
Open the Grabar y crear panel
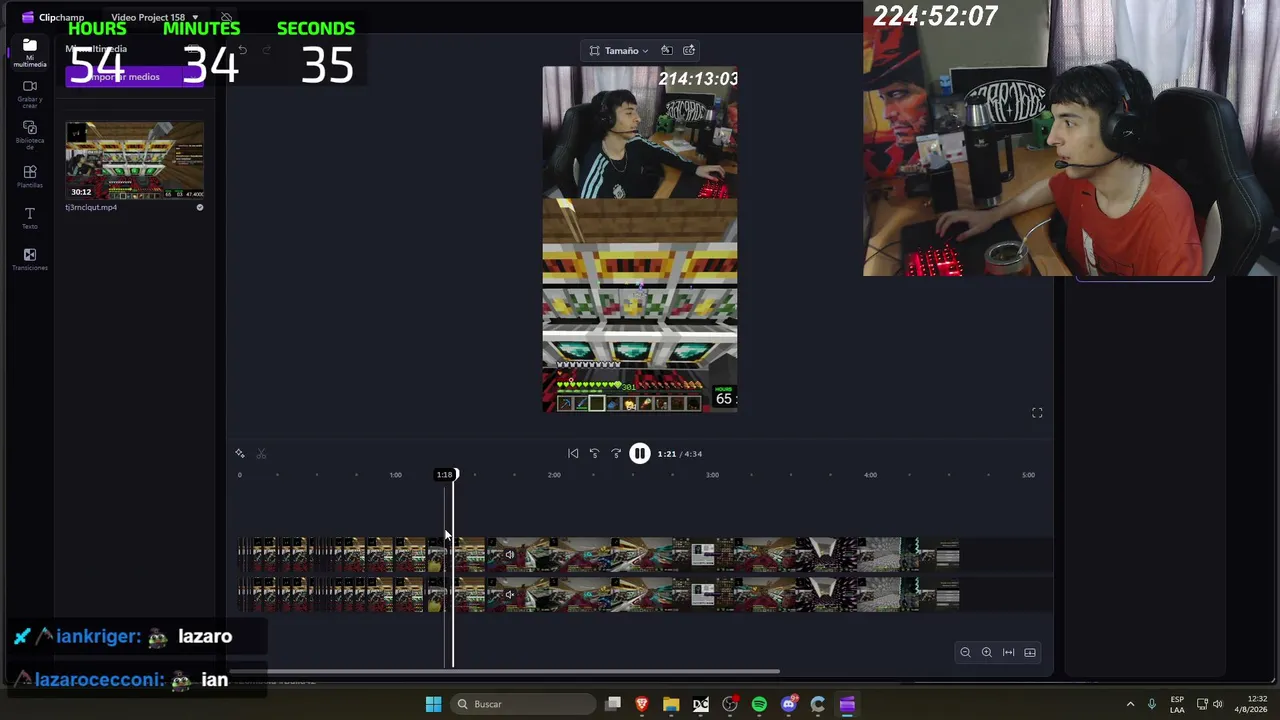[30, 92]
